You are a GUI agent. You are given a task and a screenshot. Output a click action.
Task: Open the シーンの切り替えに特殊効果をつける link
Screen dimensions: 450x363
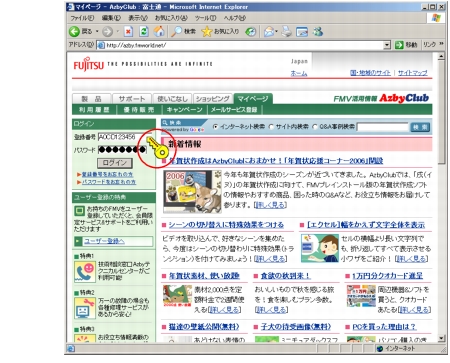pos(226,225)
